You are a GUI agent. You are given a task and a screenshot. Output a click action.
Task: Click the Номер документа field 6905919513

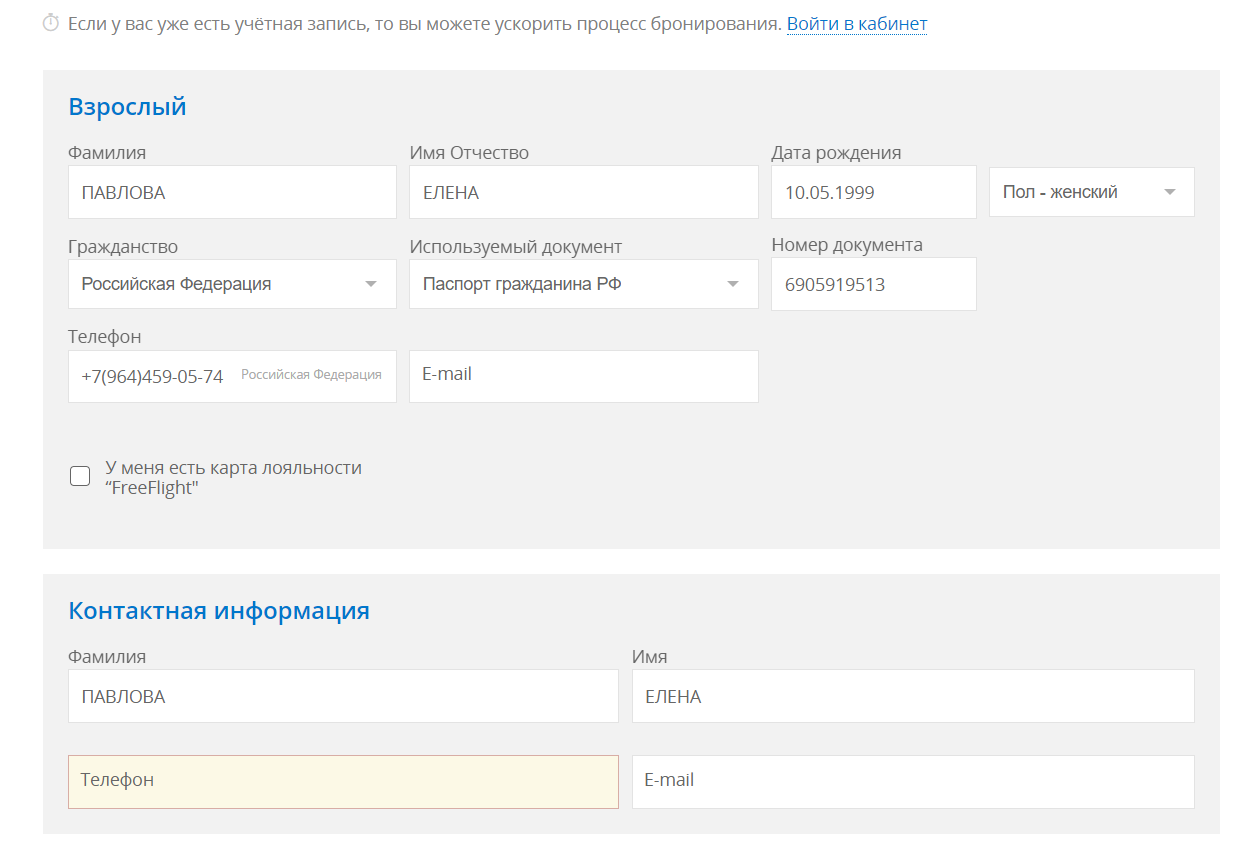[873, 284]
